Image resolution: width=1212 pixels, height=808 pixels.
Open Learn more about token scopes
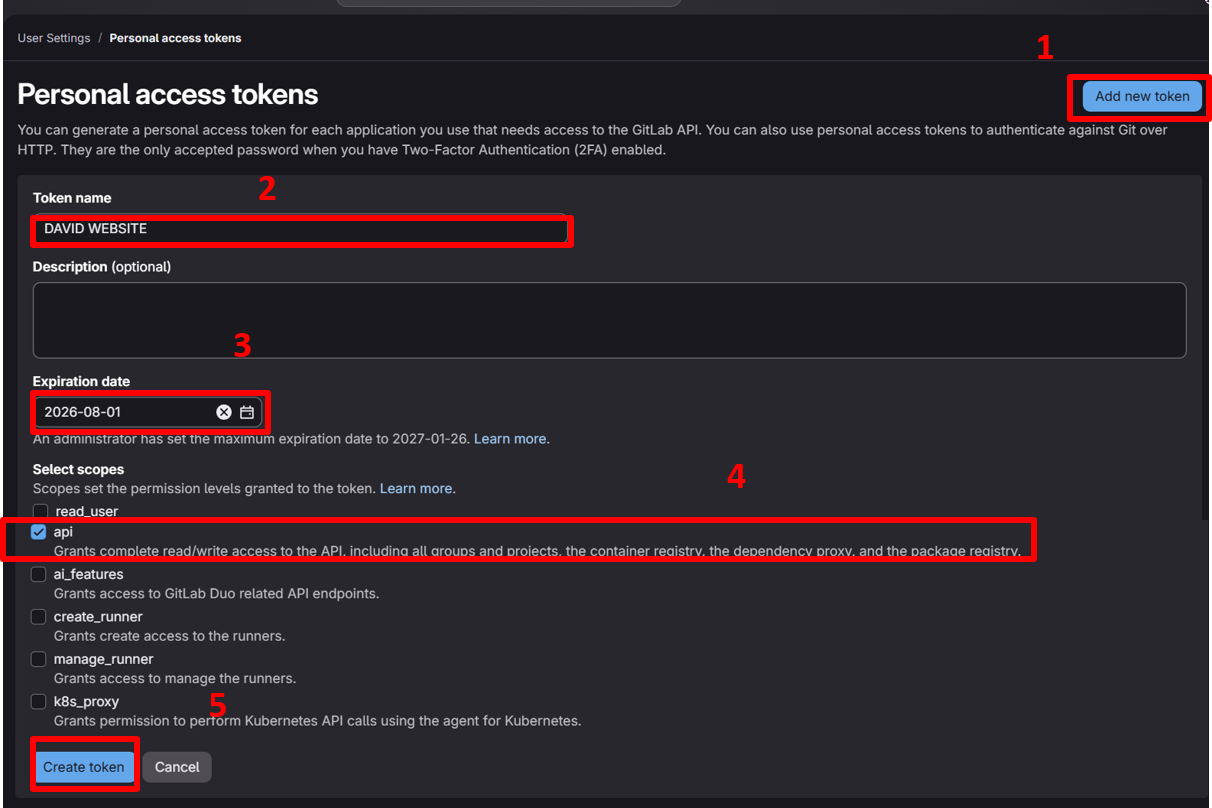[416, 488]
